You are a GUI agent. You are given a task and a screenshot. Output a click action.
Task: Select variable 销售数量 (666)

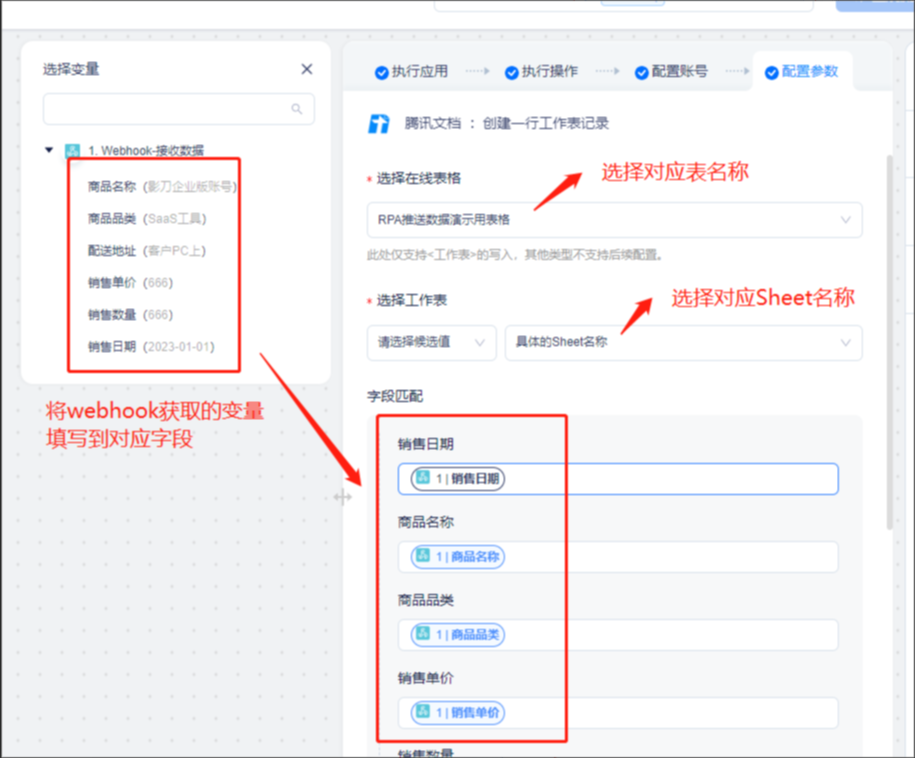click(x=130, y=315)
